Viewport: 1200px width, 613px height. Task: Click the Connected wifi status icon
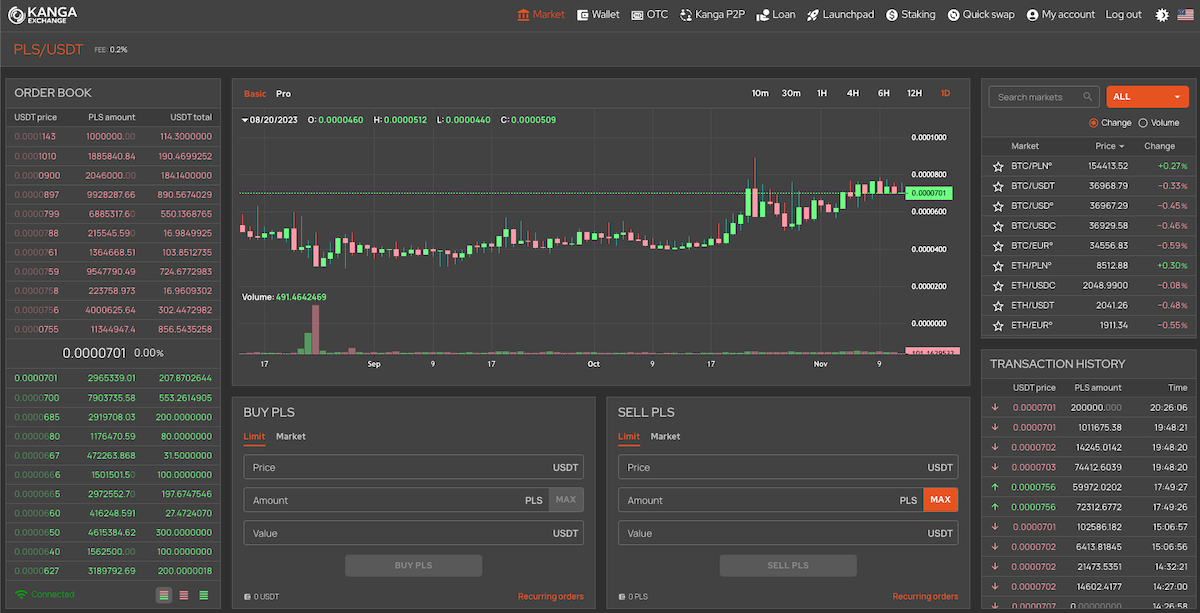21,594
